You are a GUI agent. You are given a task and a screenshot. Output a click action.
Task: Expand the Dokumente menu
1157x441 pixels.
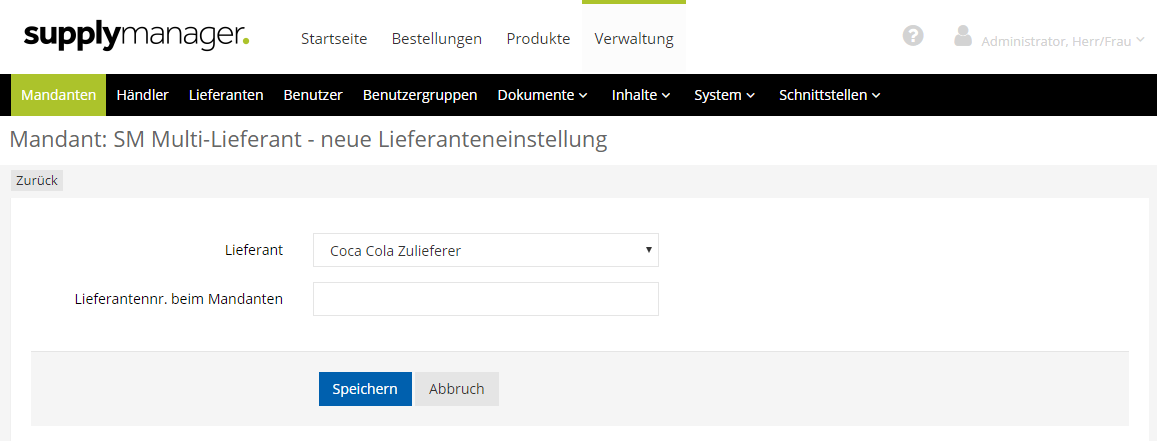coord(542,95)
